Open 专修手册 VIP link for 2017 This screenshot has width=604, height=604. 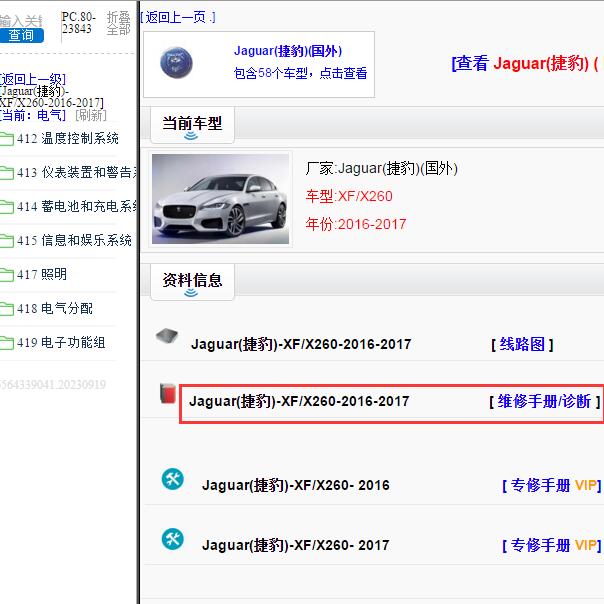(x=552, y=545)
